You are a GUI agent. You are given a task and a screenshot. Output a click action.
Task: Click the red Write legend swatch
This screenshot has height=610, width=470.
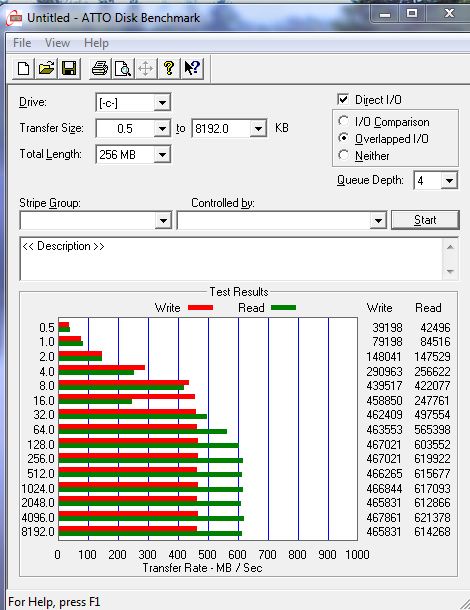(x=200, y=307)
